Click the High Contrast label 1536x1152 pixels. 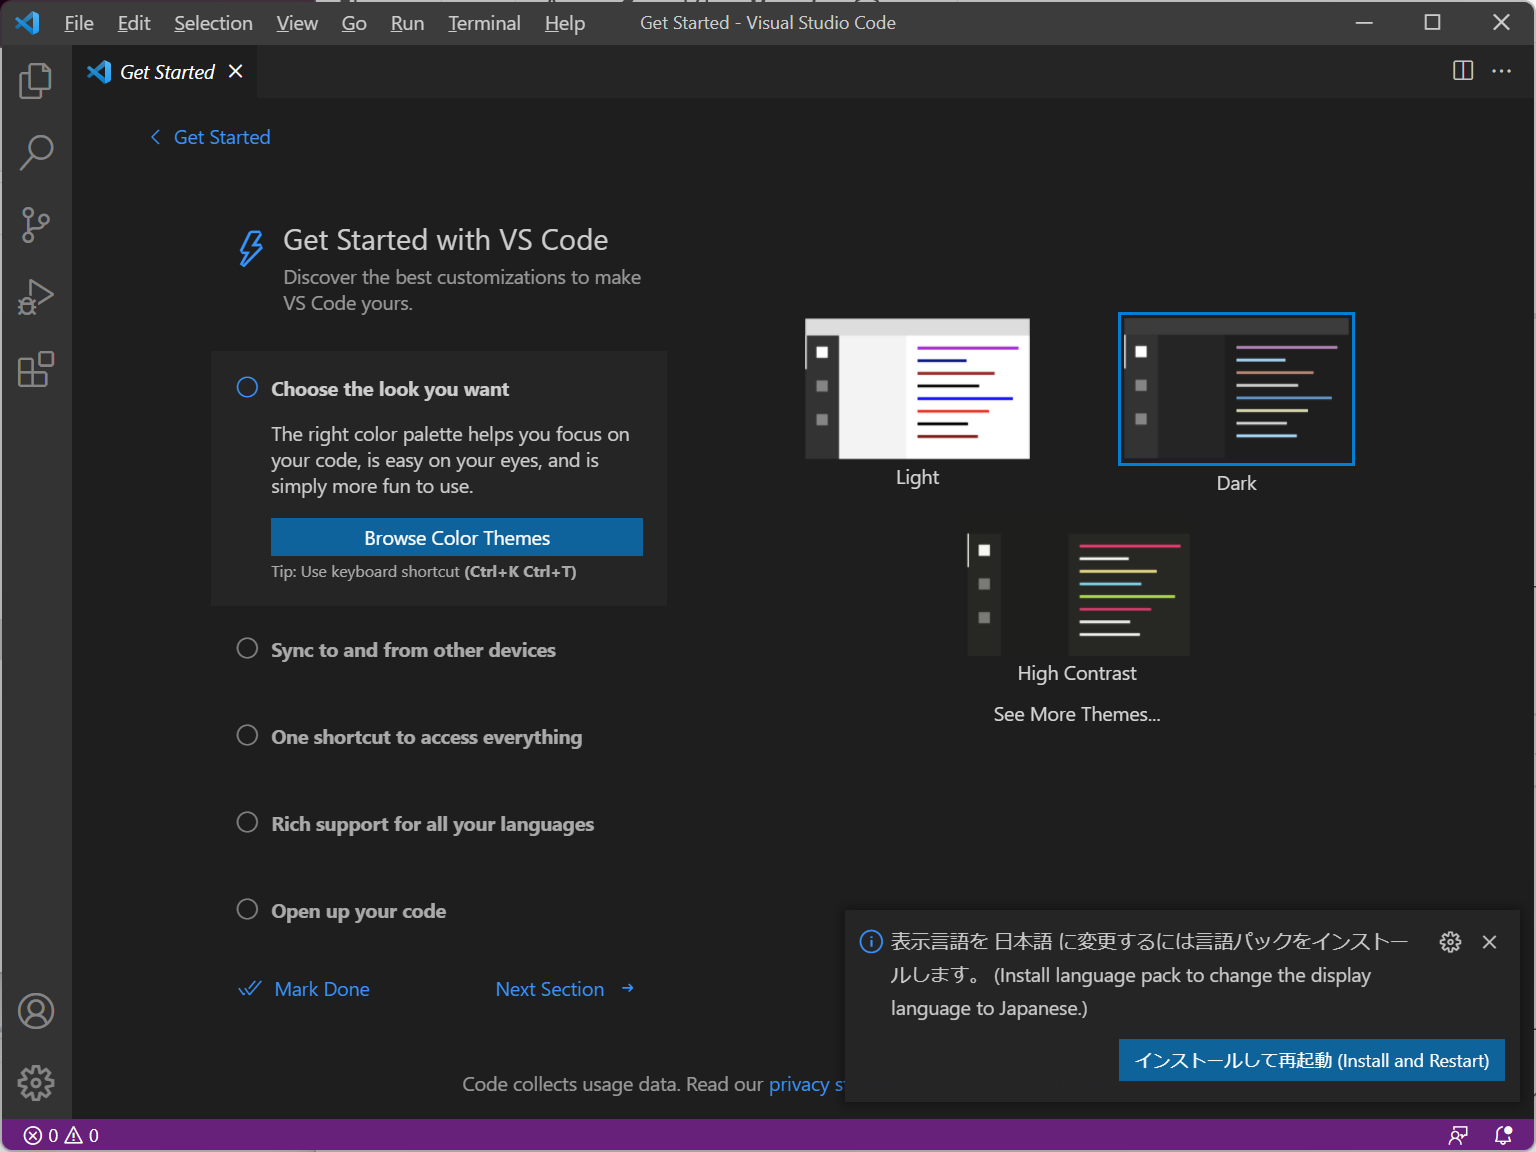1077,673
